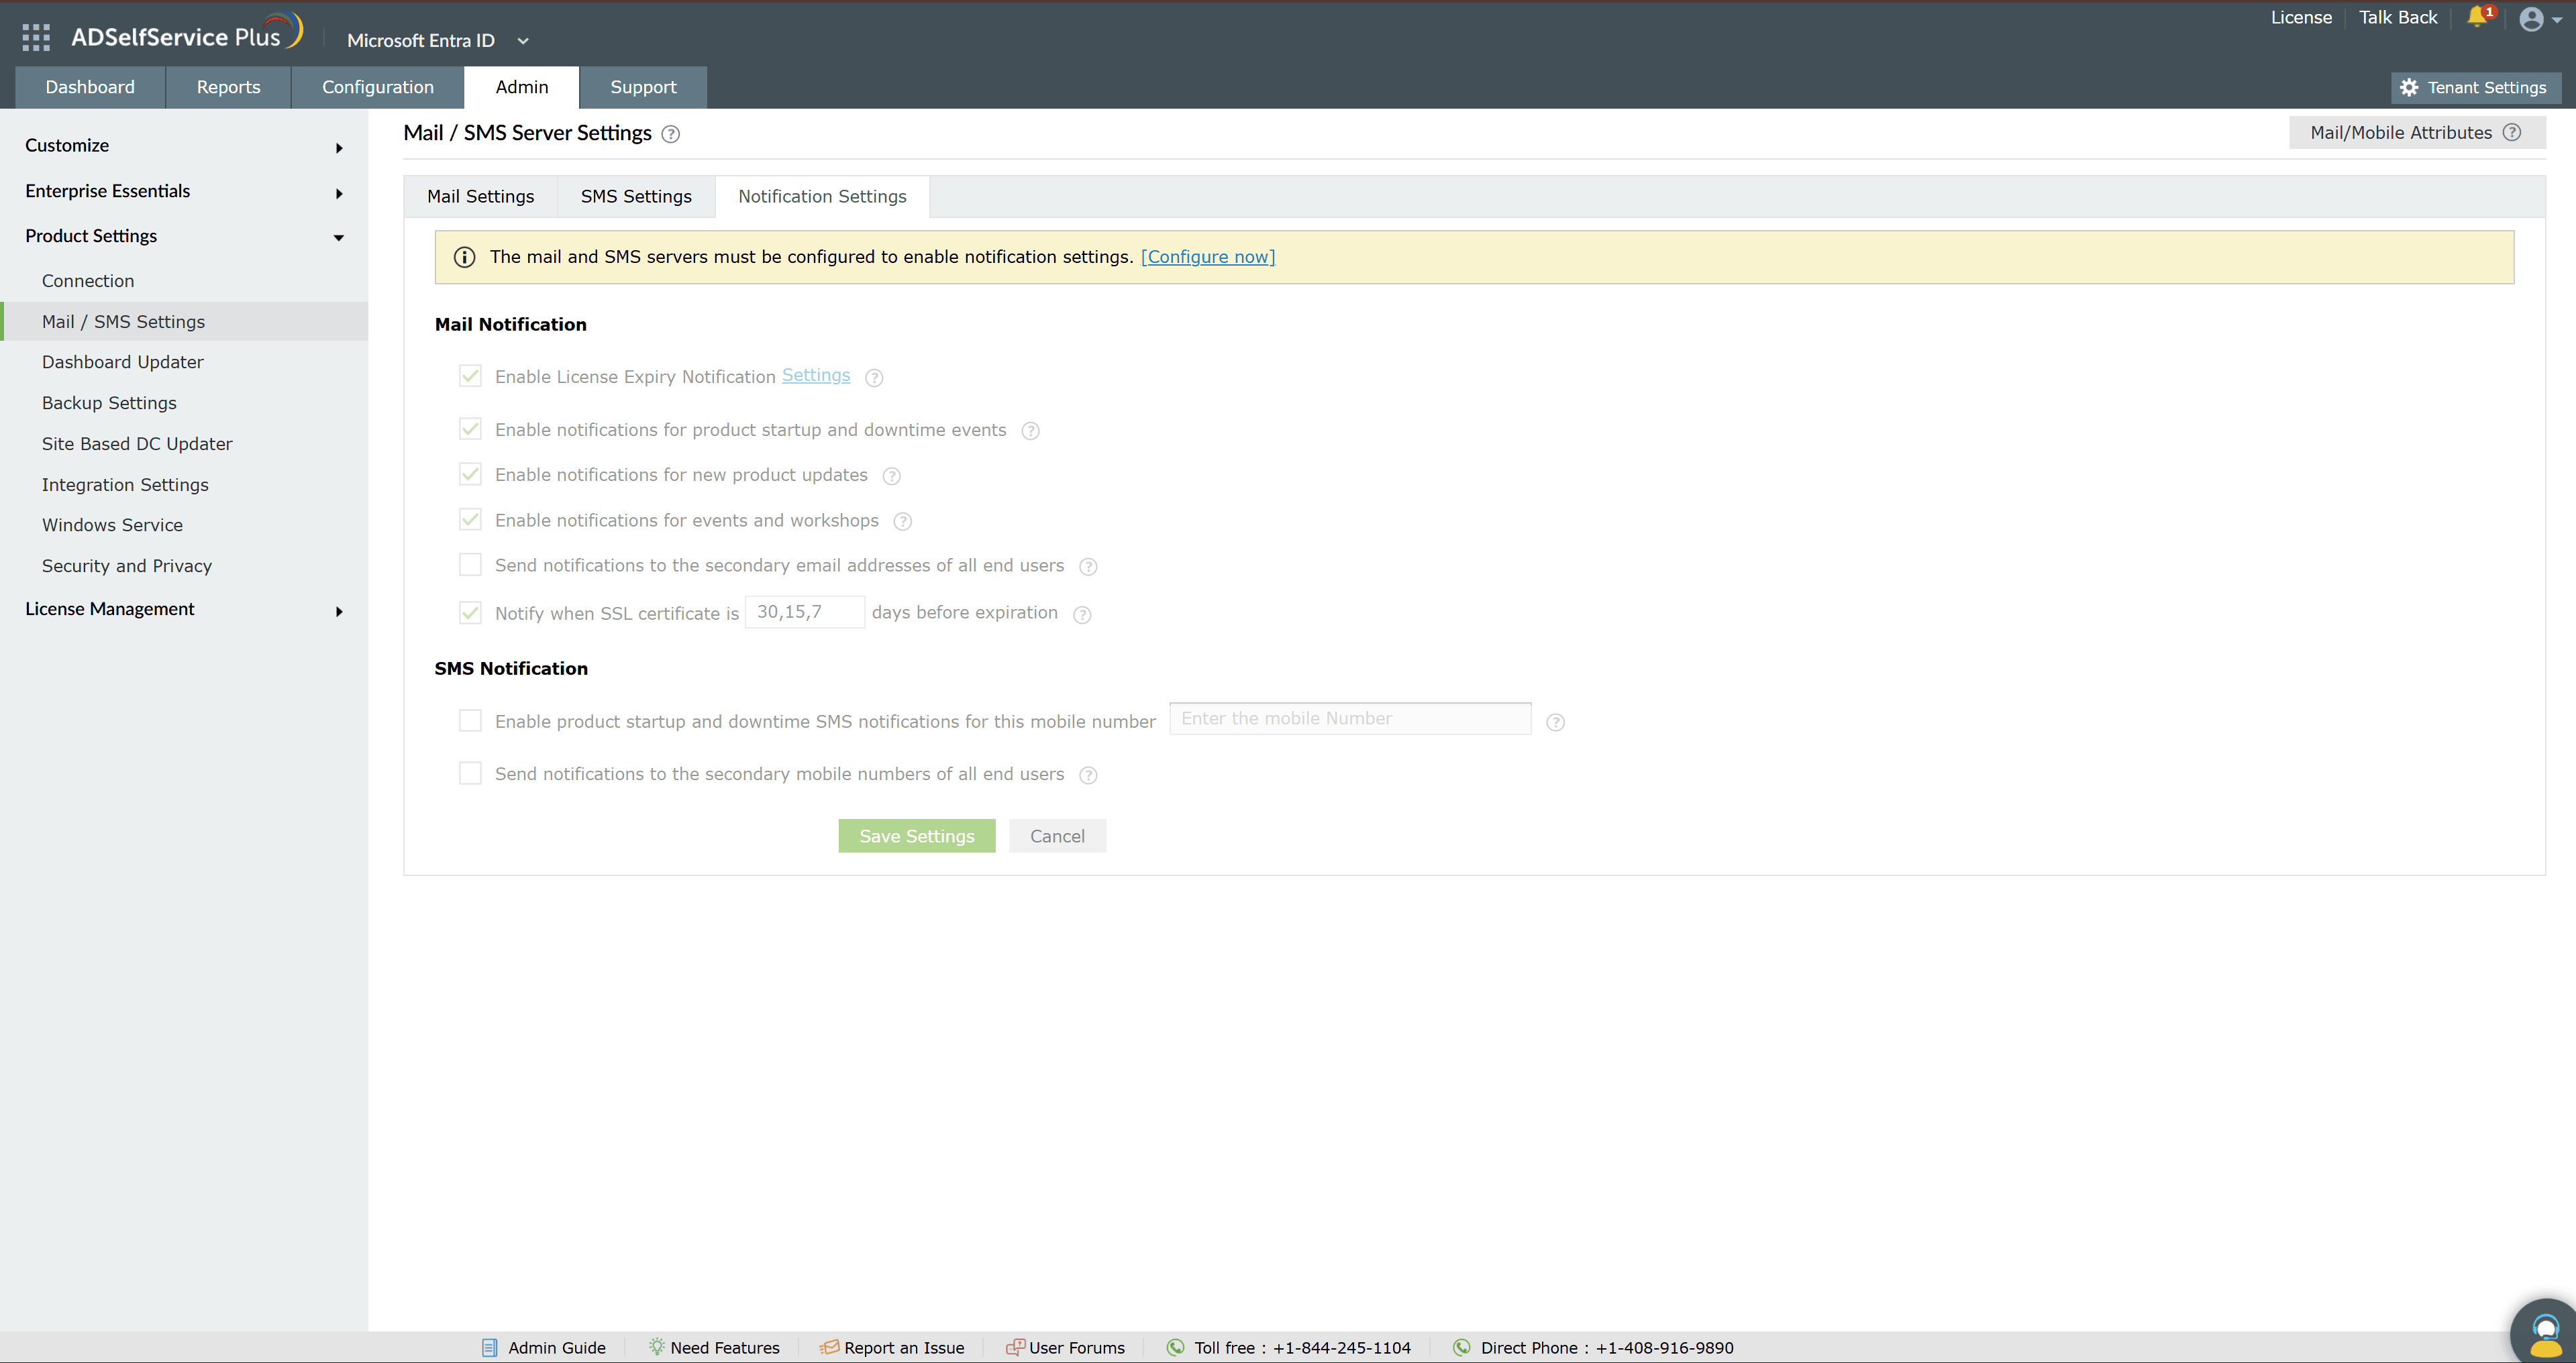The width and height of the screenshot is (2576, 1363).
Task: Open help icon next to mobile number field
Action: coord(1555,722)
